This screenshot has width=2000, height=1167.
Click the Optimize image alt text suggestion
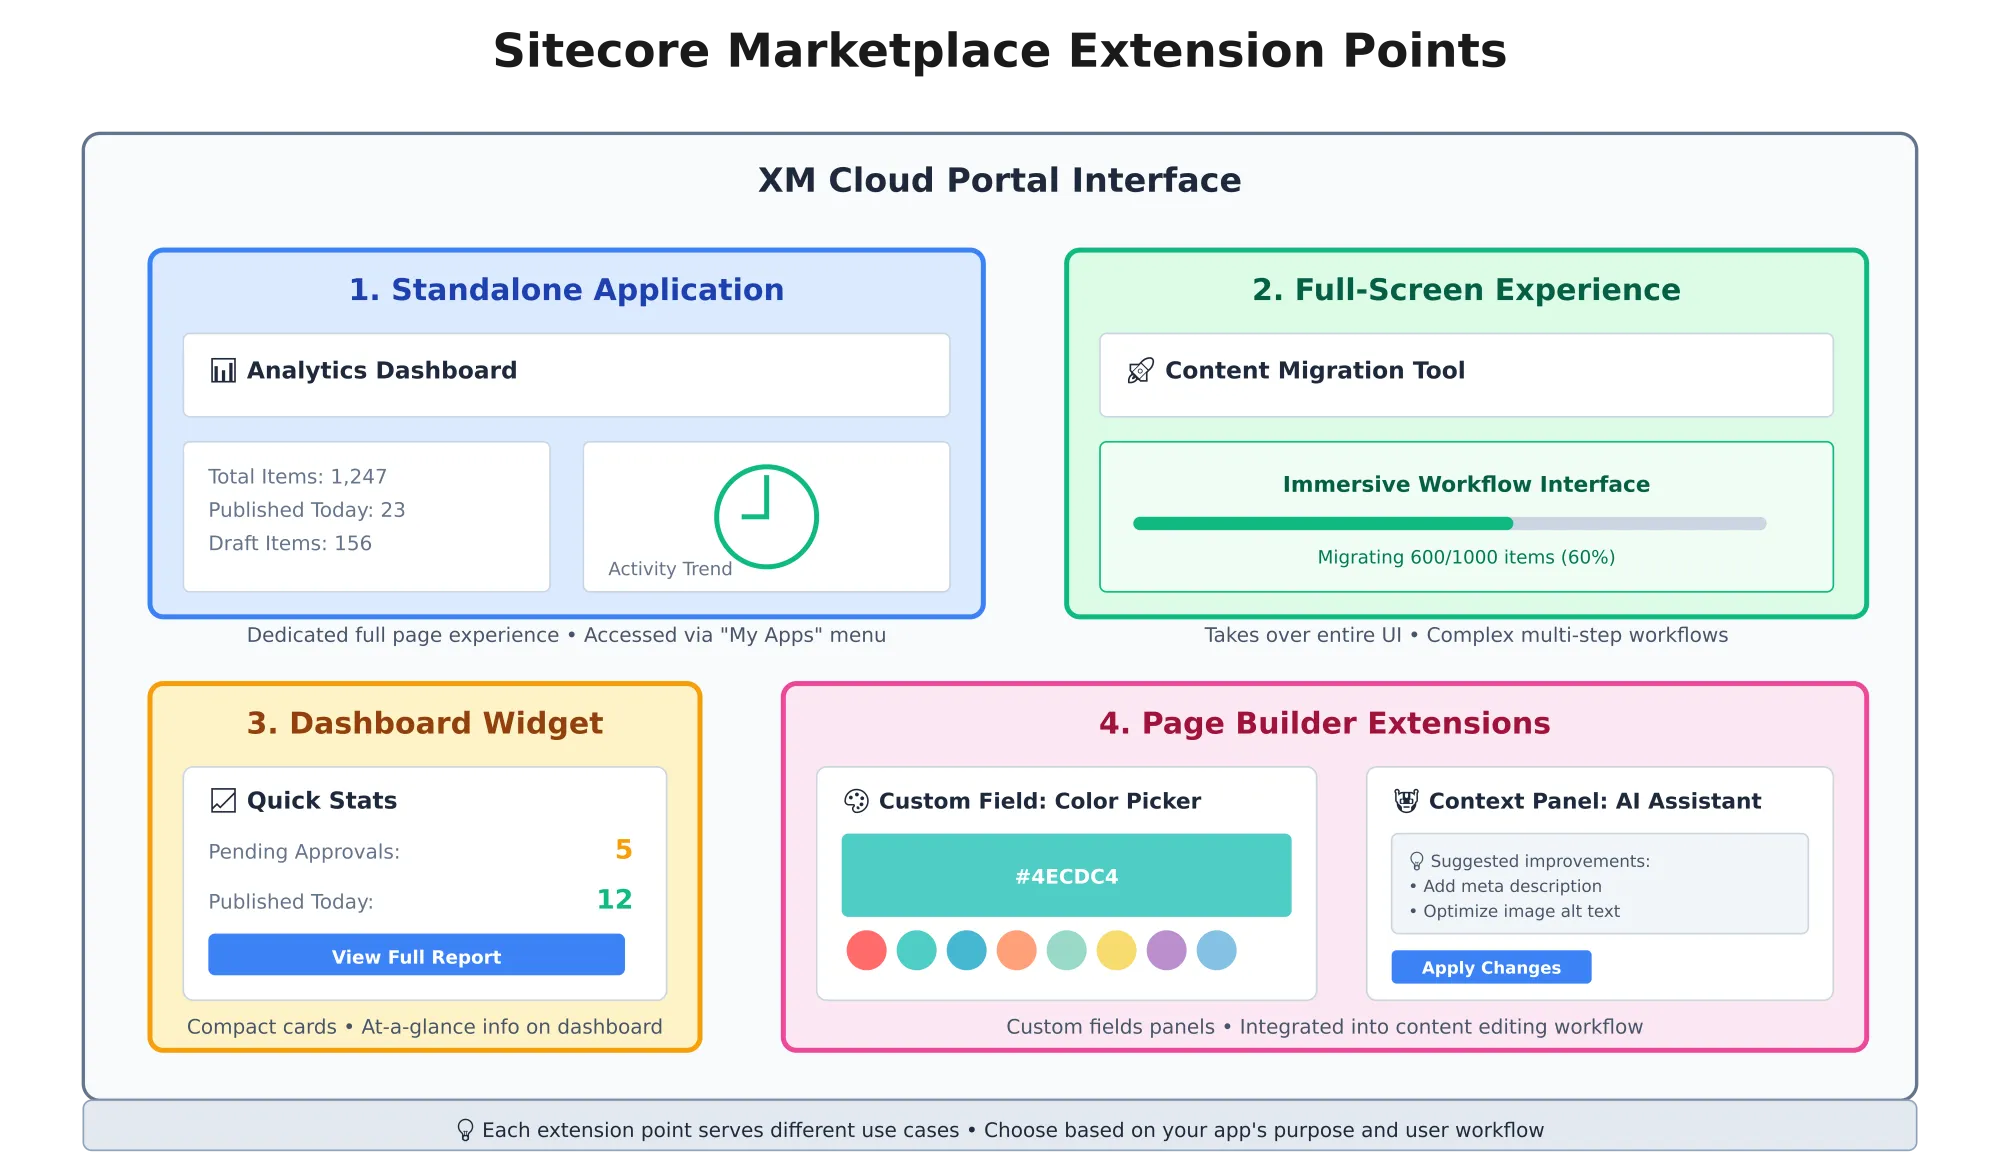click(1514, 911)
